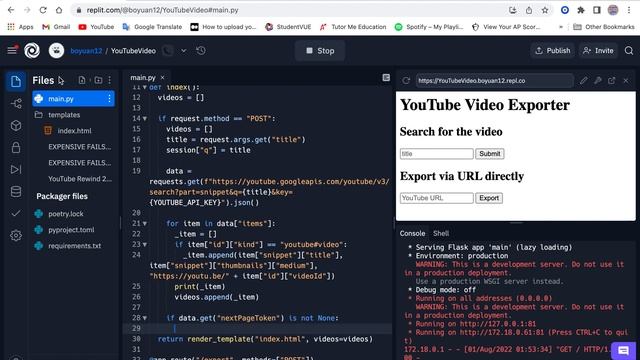This screenshot has width=640, height=360.
Task: Open the search magnifier icon
Action: tap(629, 51)
